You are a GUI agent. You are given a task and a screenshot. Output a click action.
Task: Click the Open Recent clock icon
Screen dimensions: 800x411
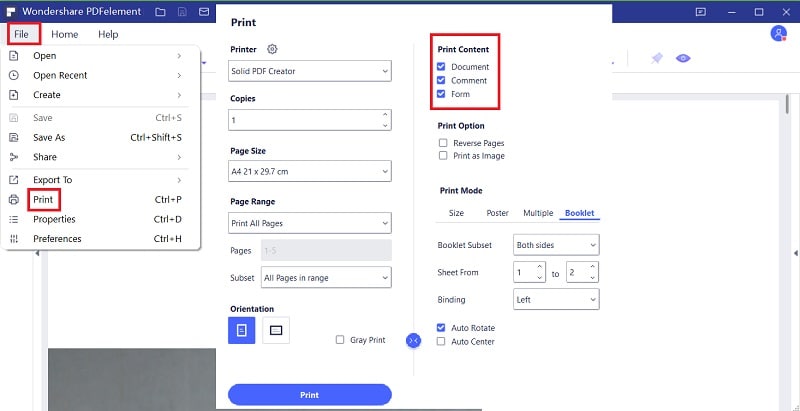[14, 75]
